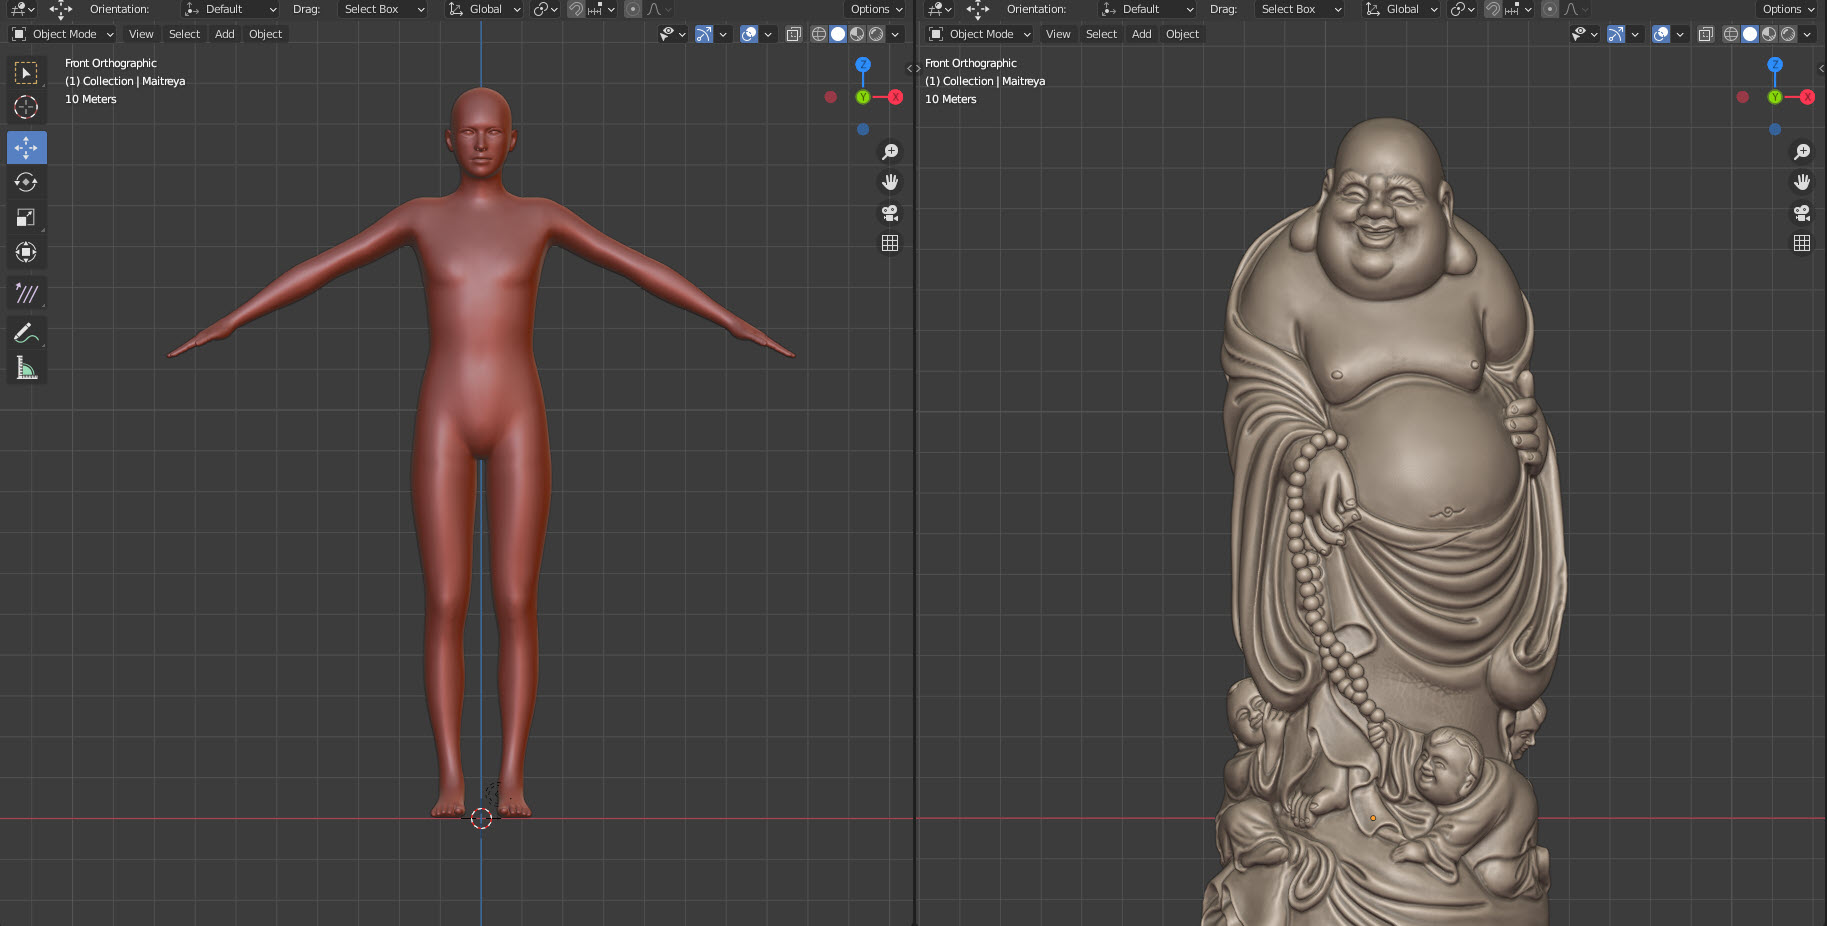Image resolution: width=1827 pixels, height=926 pixels.
Task: Click Z axis on left viewport gizmo
Action: 863,65
